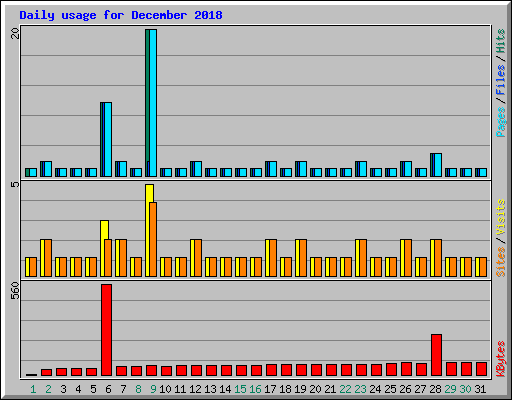Click the green day label '30'

pos(465,389)
